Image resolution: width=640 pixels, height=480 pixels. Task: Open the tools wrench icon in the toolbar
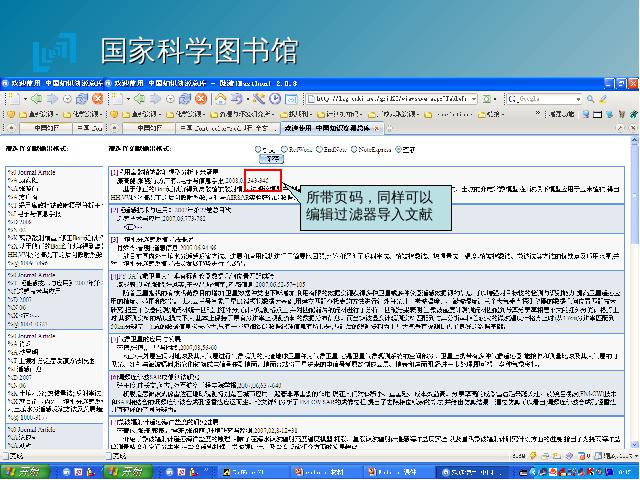click(259, 99)
